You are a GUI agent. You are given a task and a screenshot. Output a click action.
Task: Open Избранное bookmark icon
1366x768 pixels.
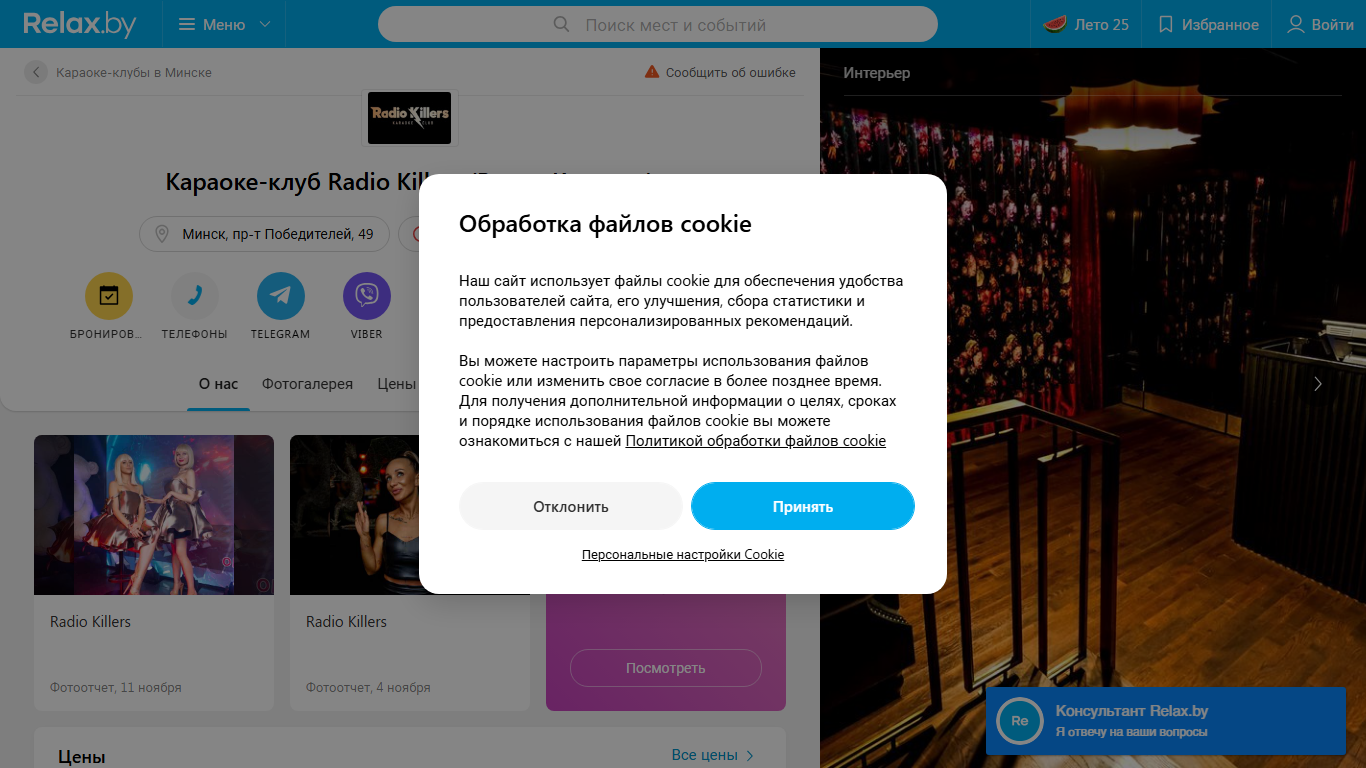[x=1165, y=24]
